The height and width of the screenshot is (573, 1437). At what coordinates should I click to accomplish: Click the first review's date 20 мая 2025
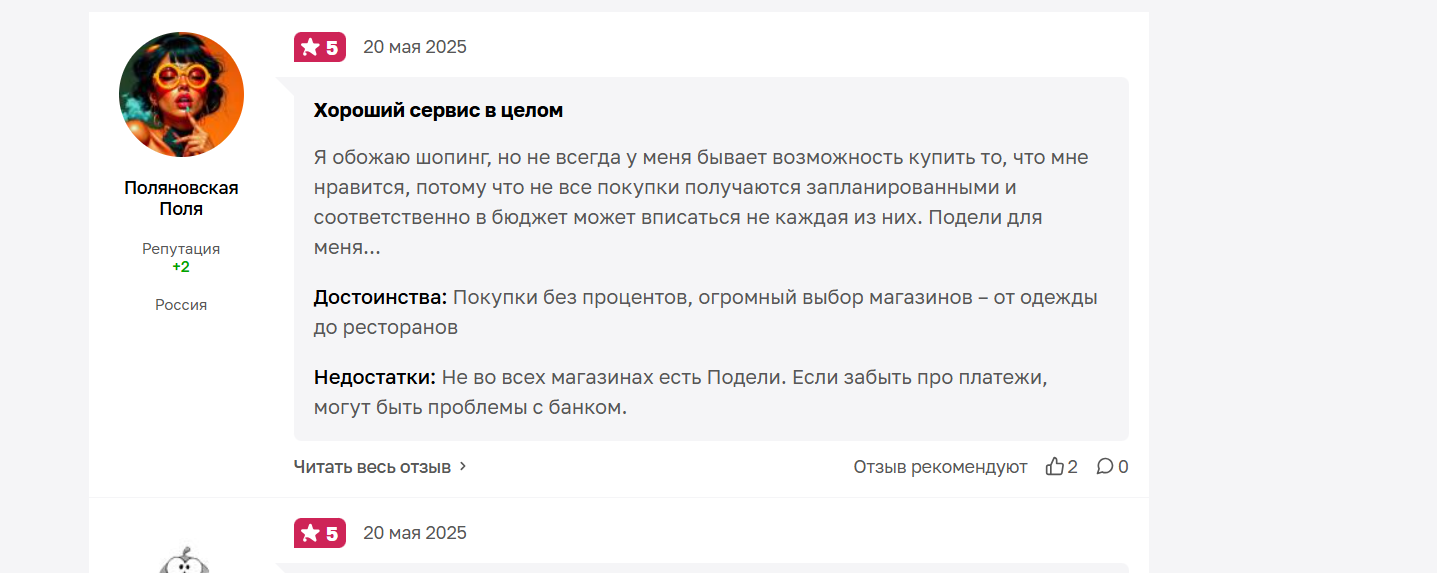click(414, 47)
